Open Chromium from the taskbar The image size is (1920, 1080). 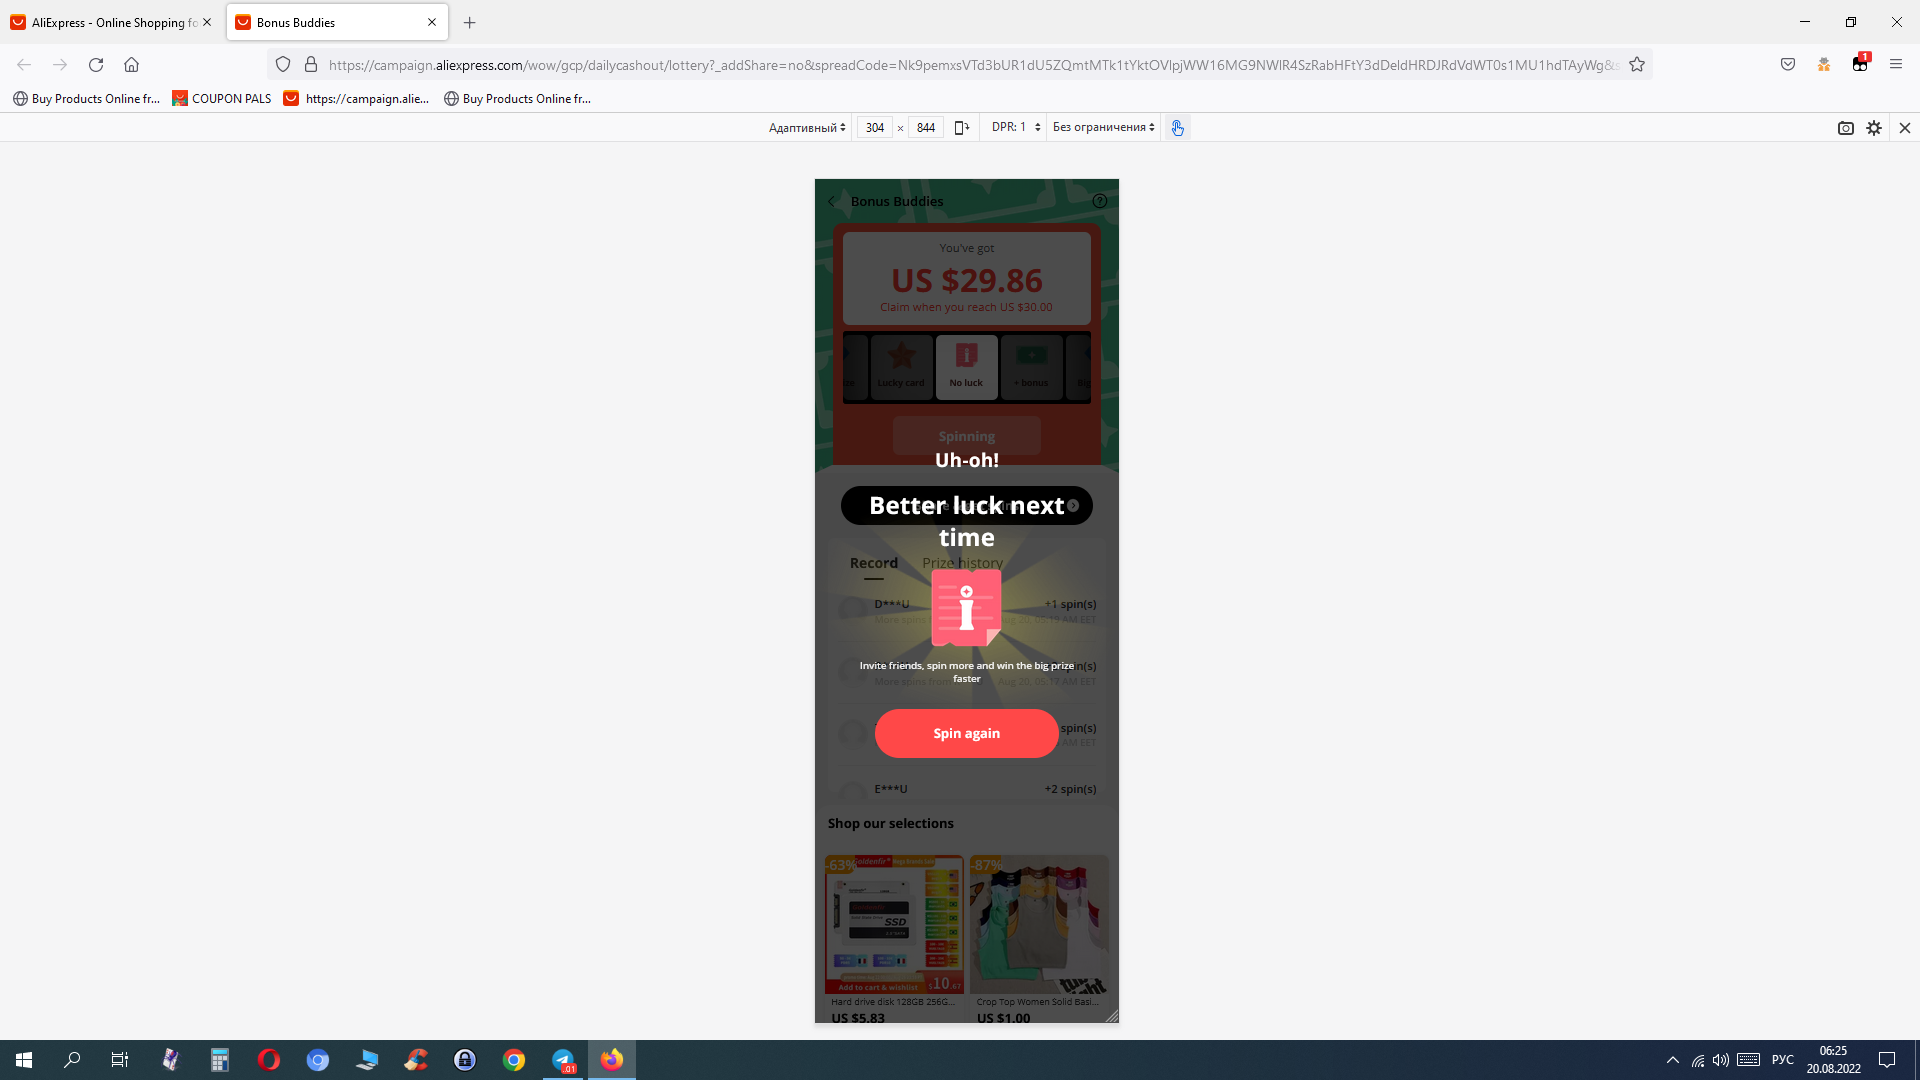pos(318,1060)
